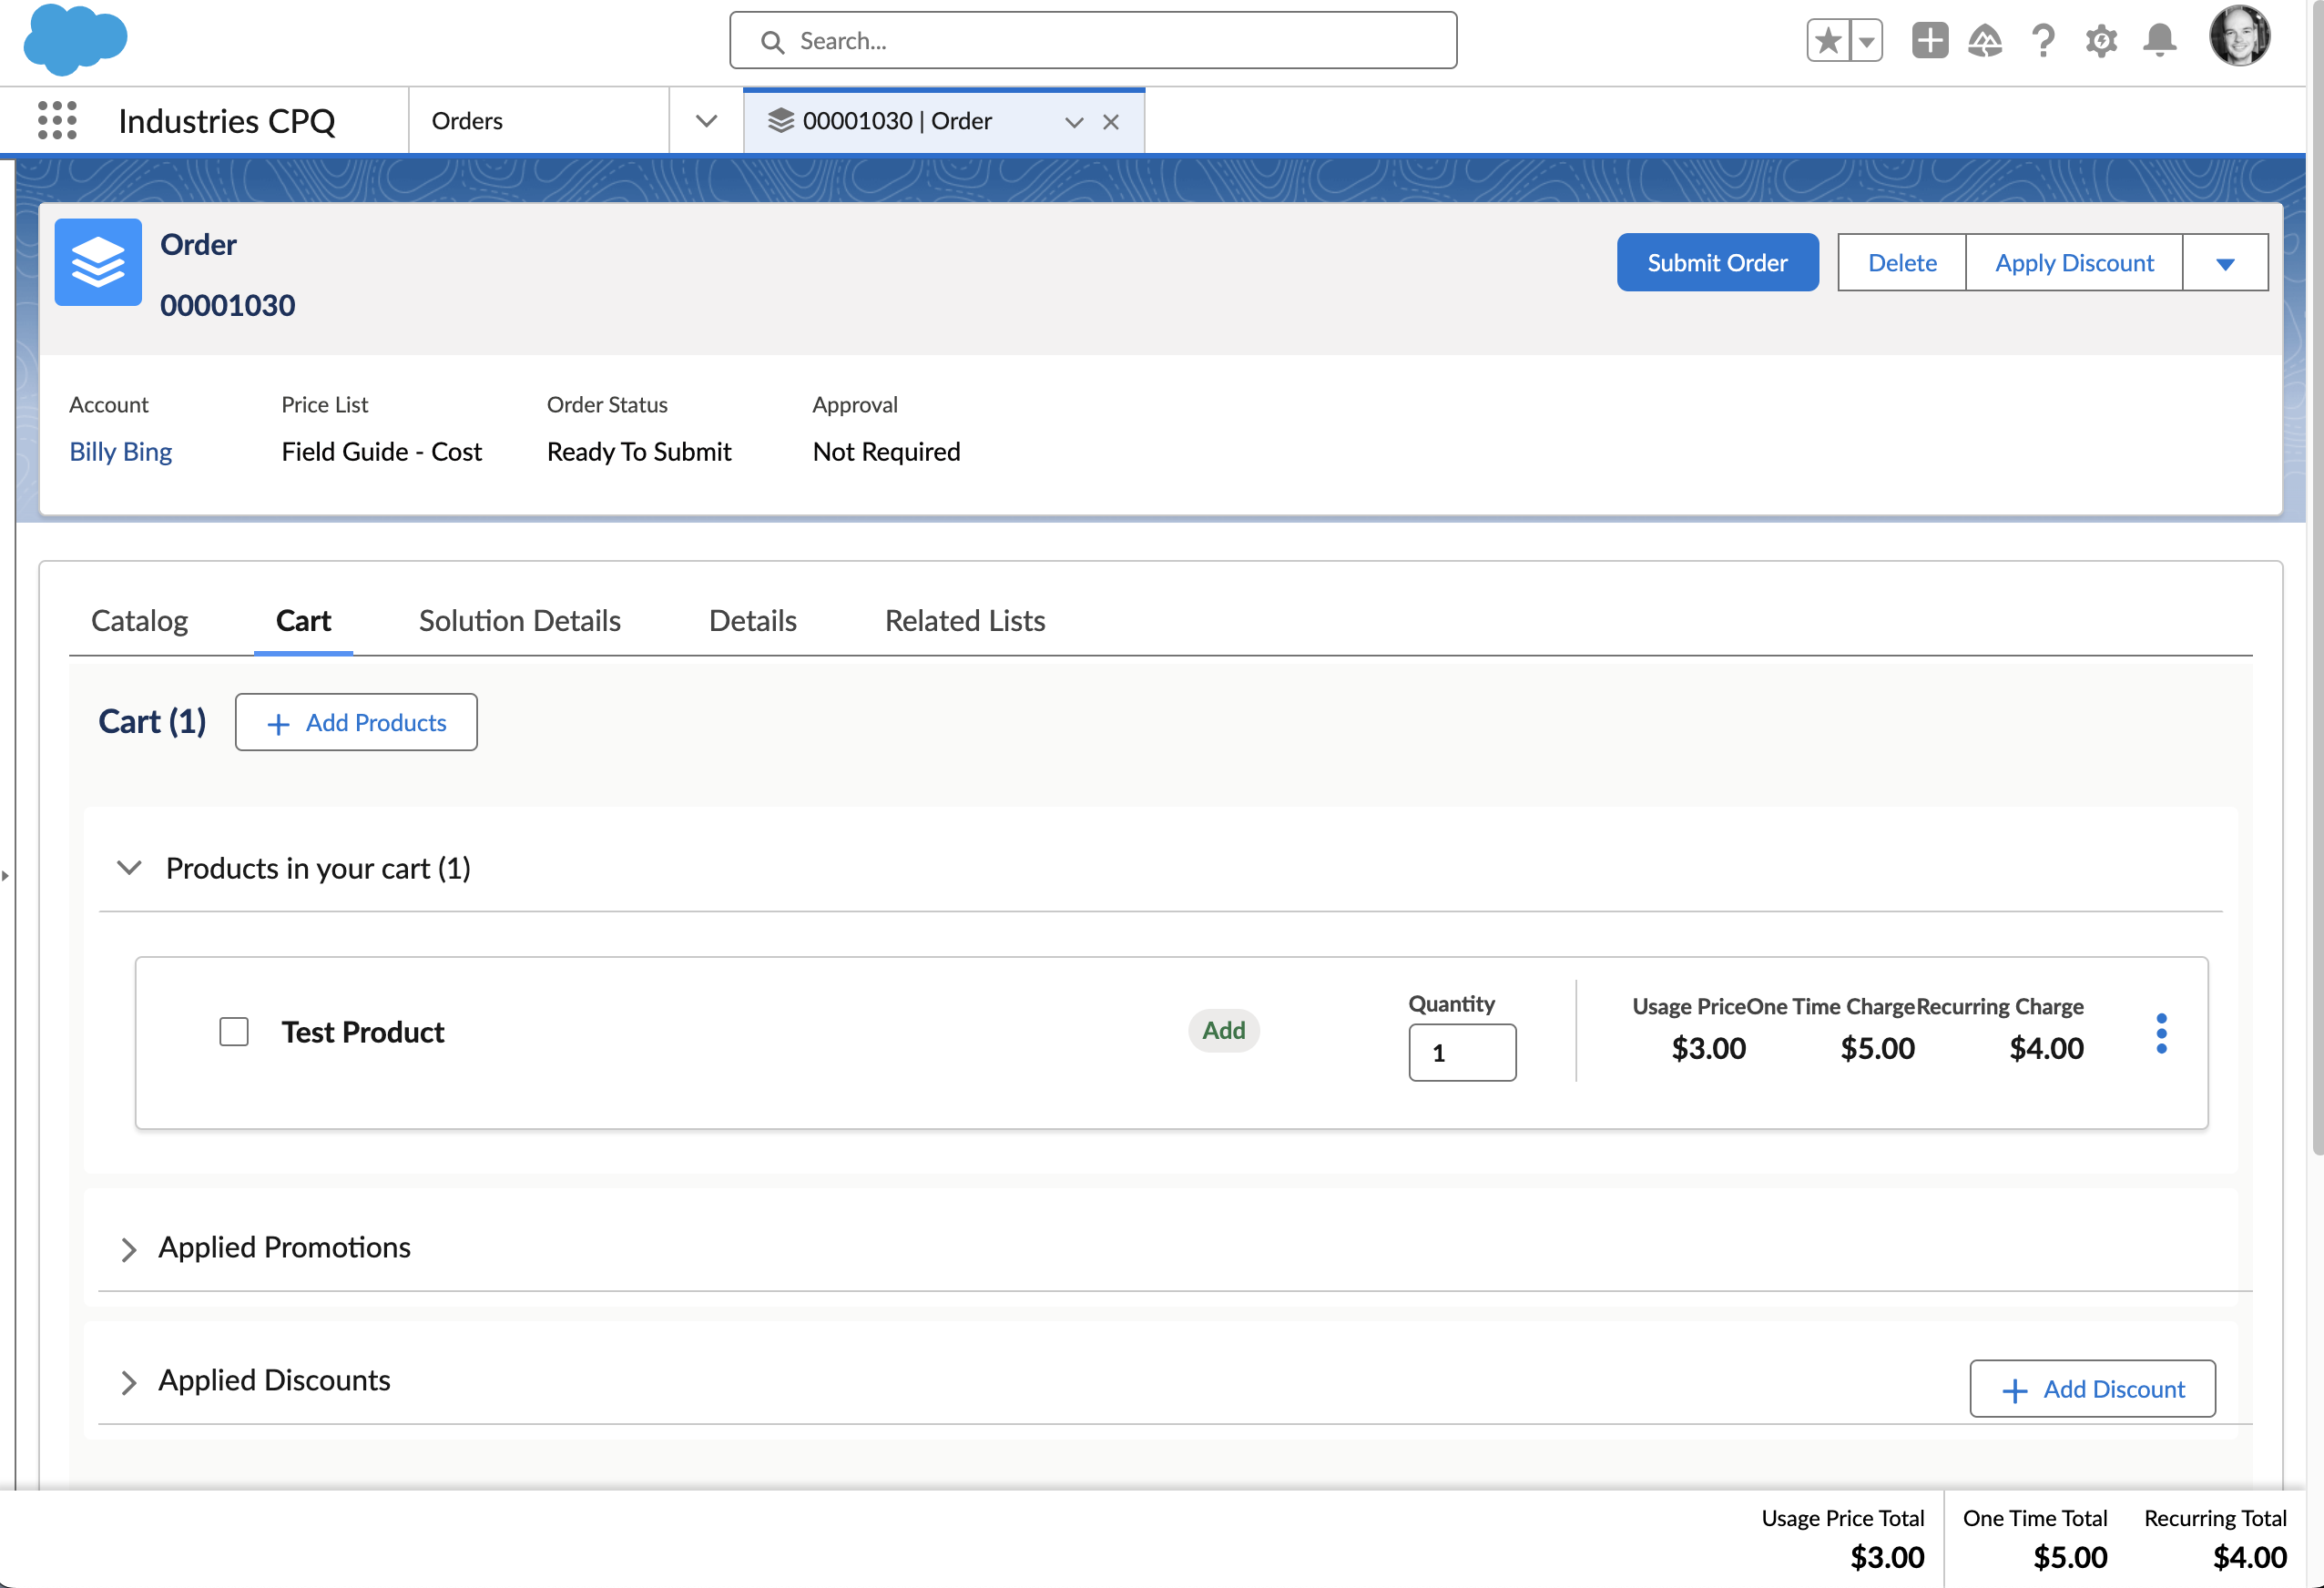Click the Usage Price Total $3.00
The width and height of the screenshot is (2324, 1588).
click(x=1886, y=1557)
